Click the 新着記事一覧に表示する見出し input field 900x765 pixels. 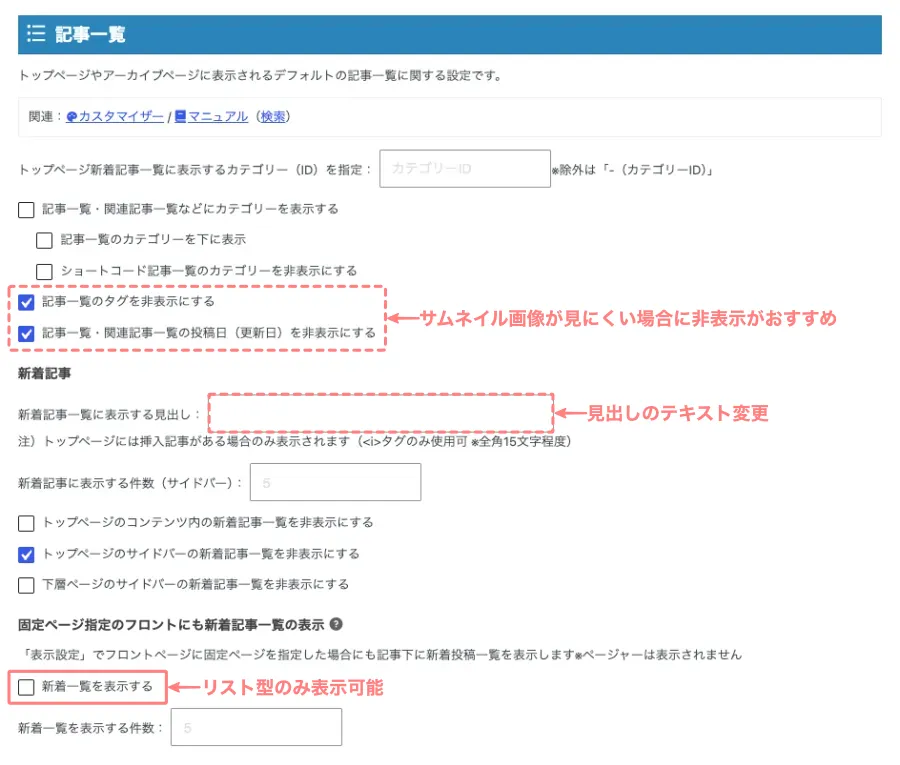coord(381,413)
